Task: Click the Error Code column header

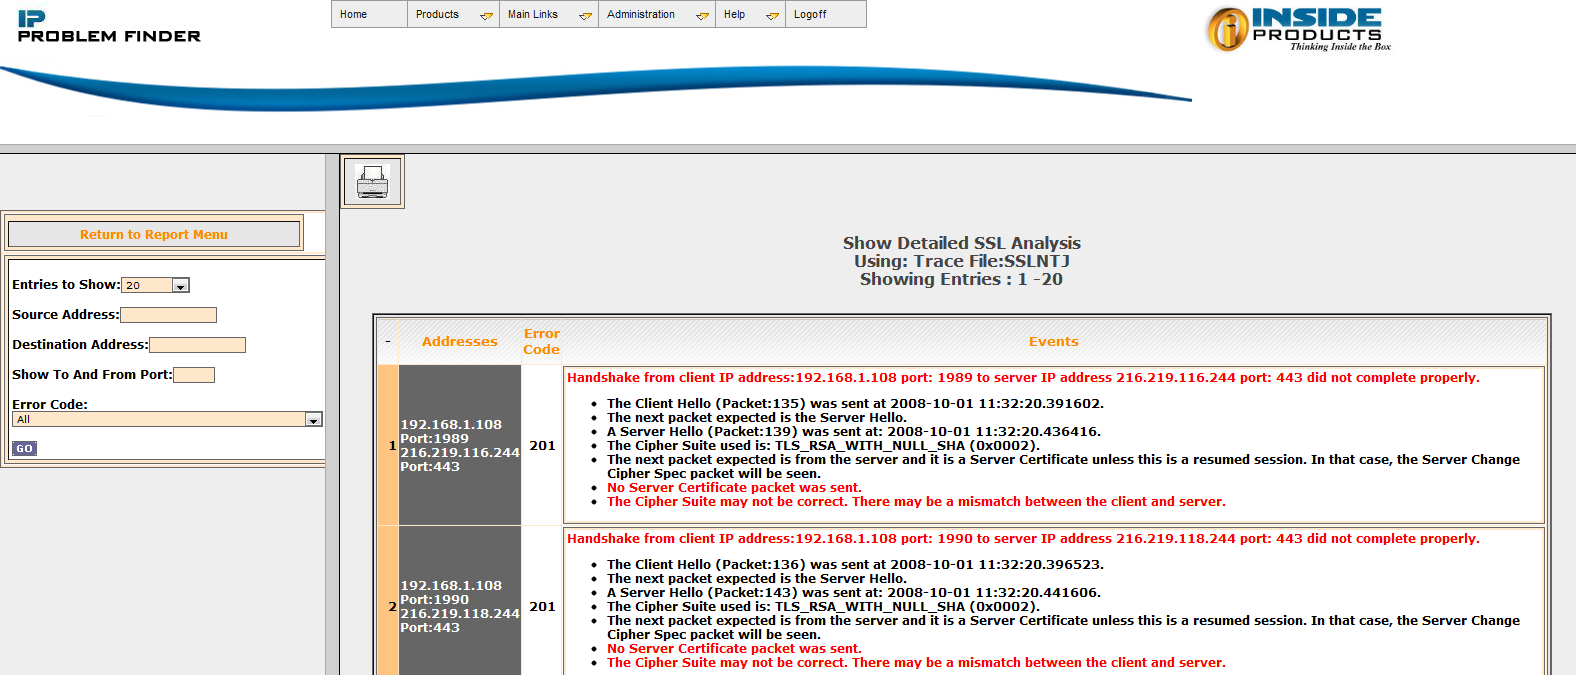Action: point(541,342)
